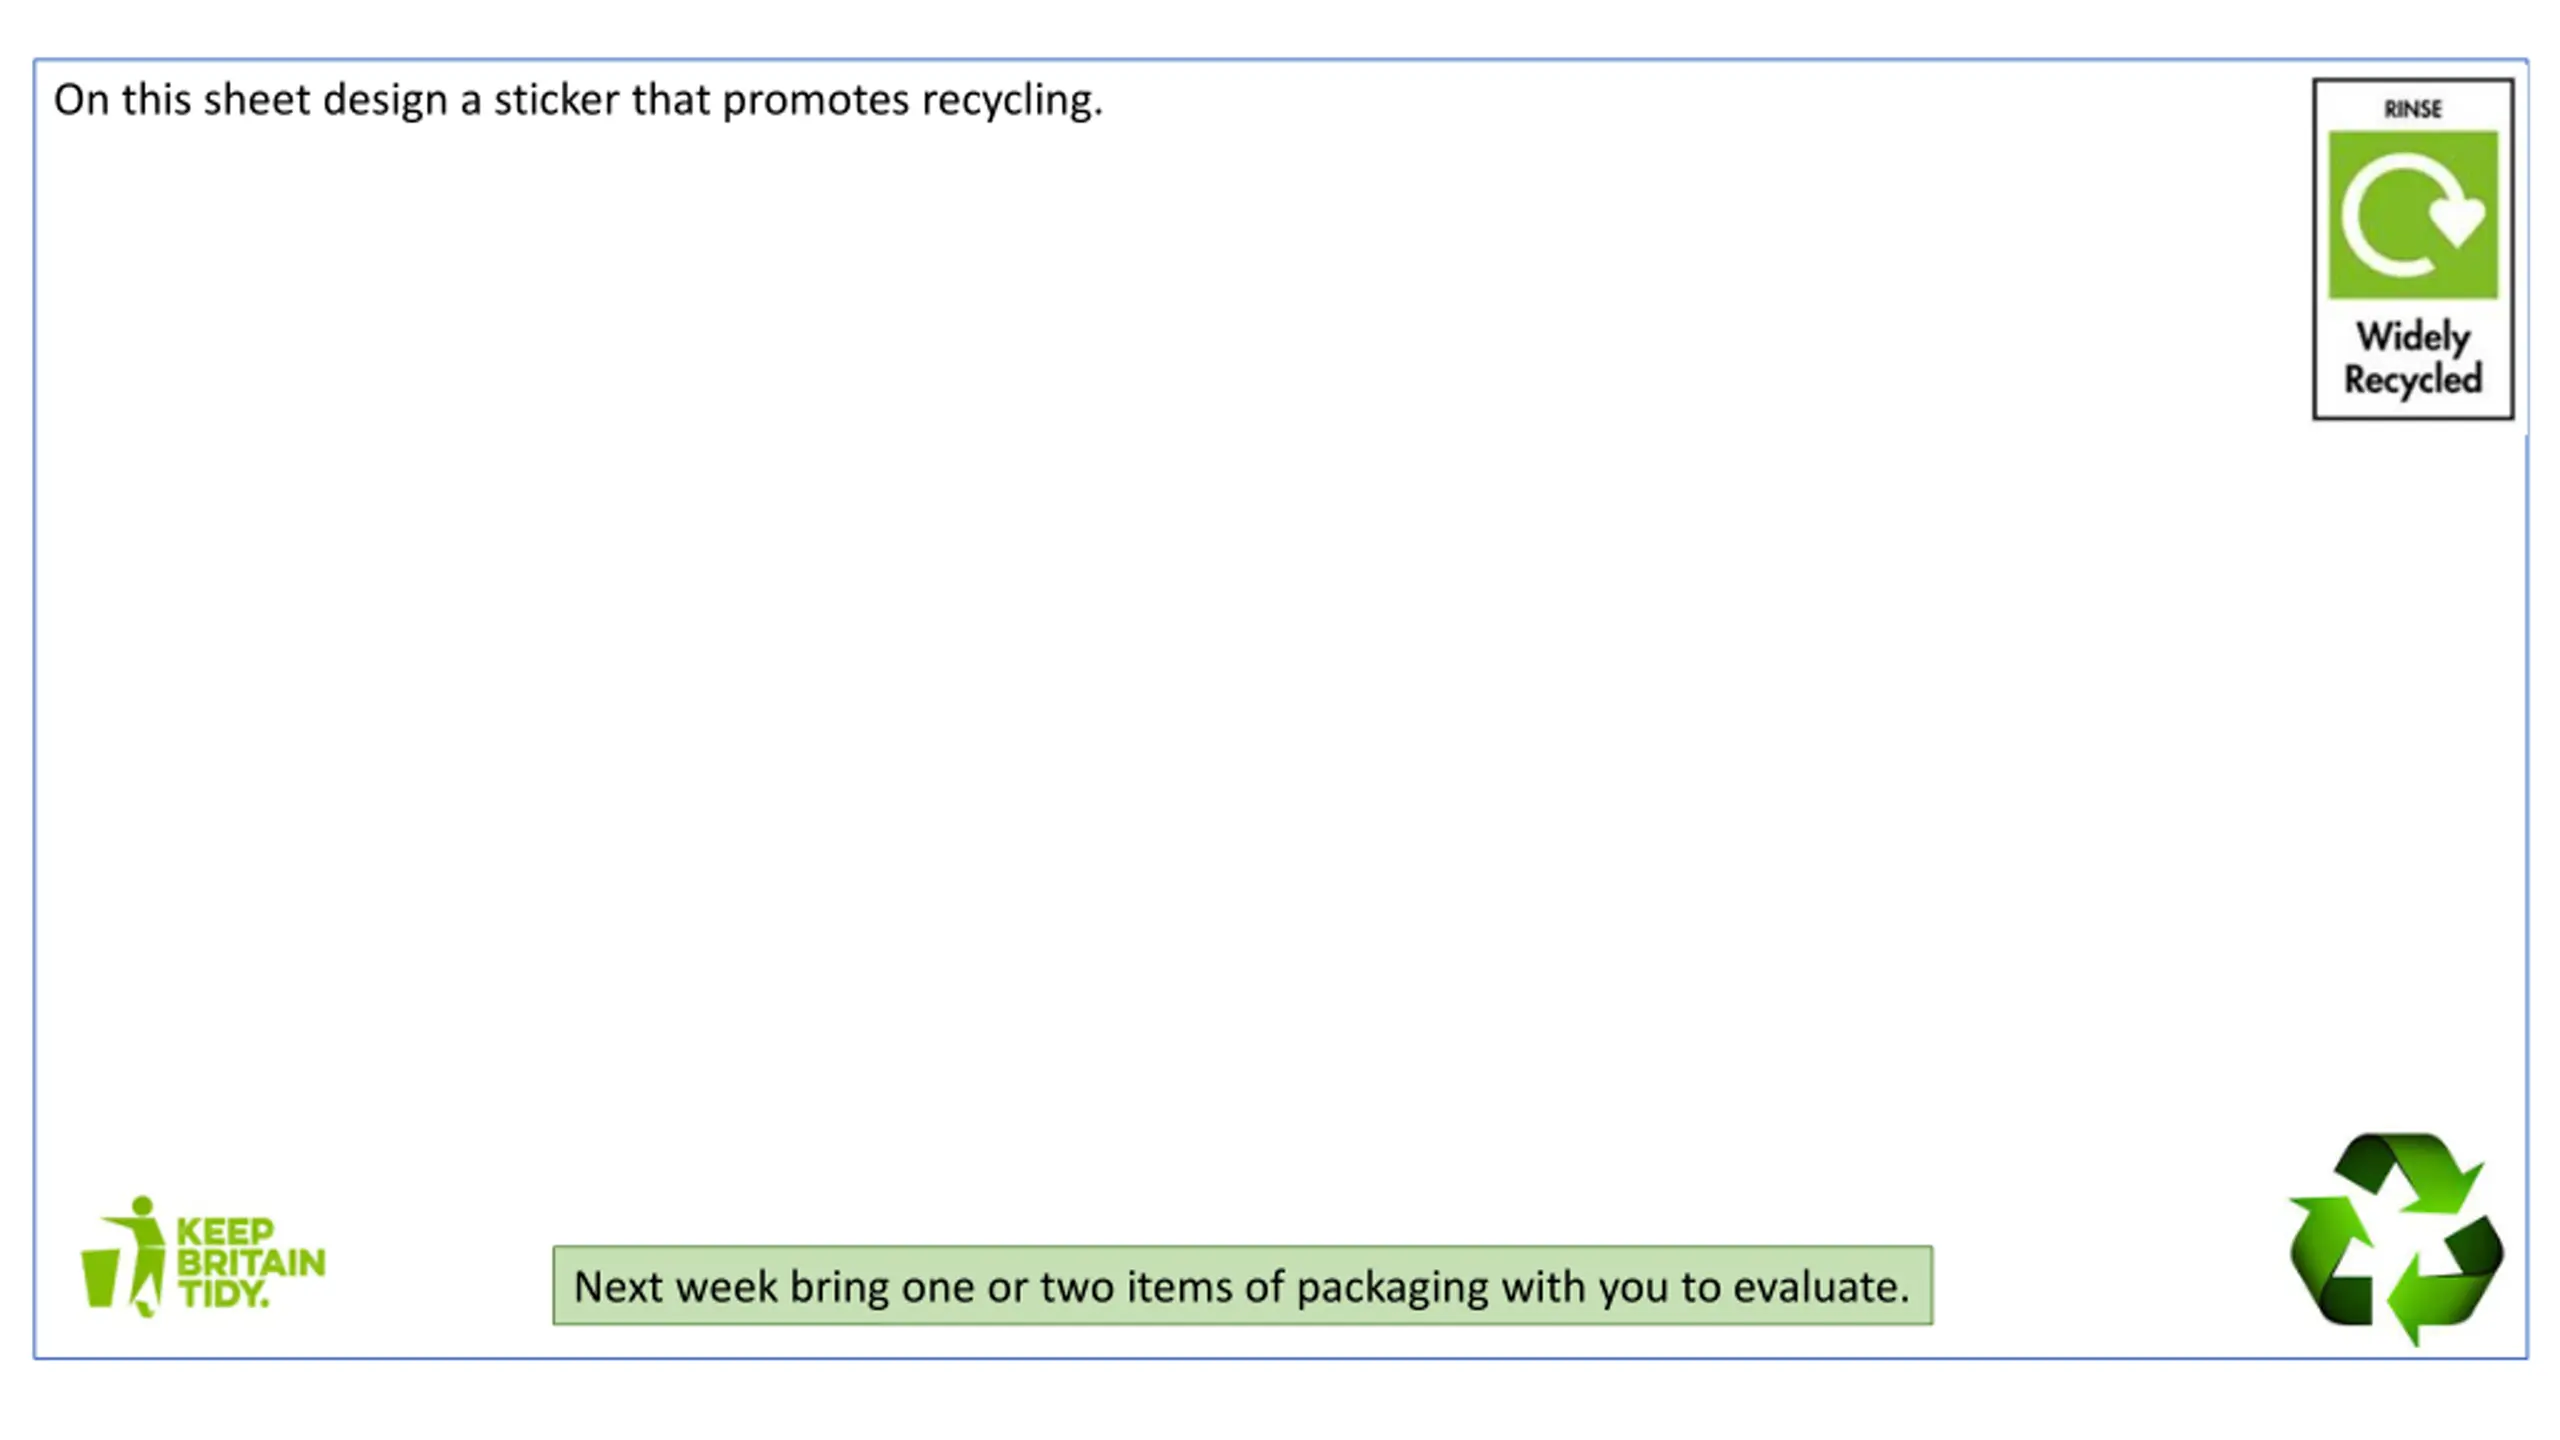The width and height of the screenshot is (2560, 1440).
Task: Click the bottom-left arrow of recycling symbol
Action: pos(2330,1262)
